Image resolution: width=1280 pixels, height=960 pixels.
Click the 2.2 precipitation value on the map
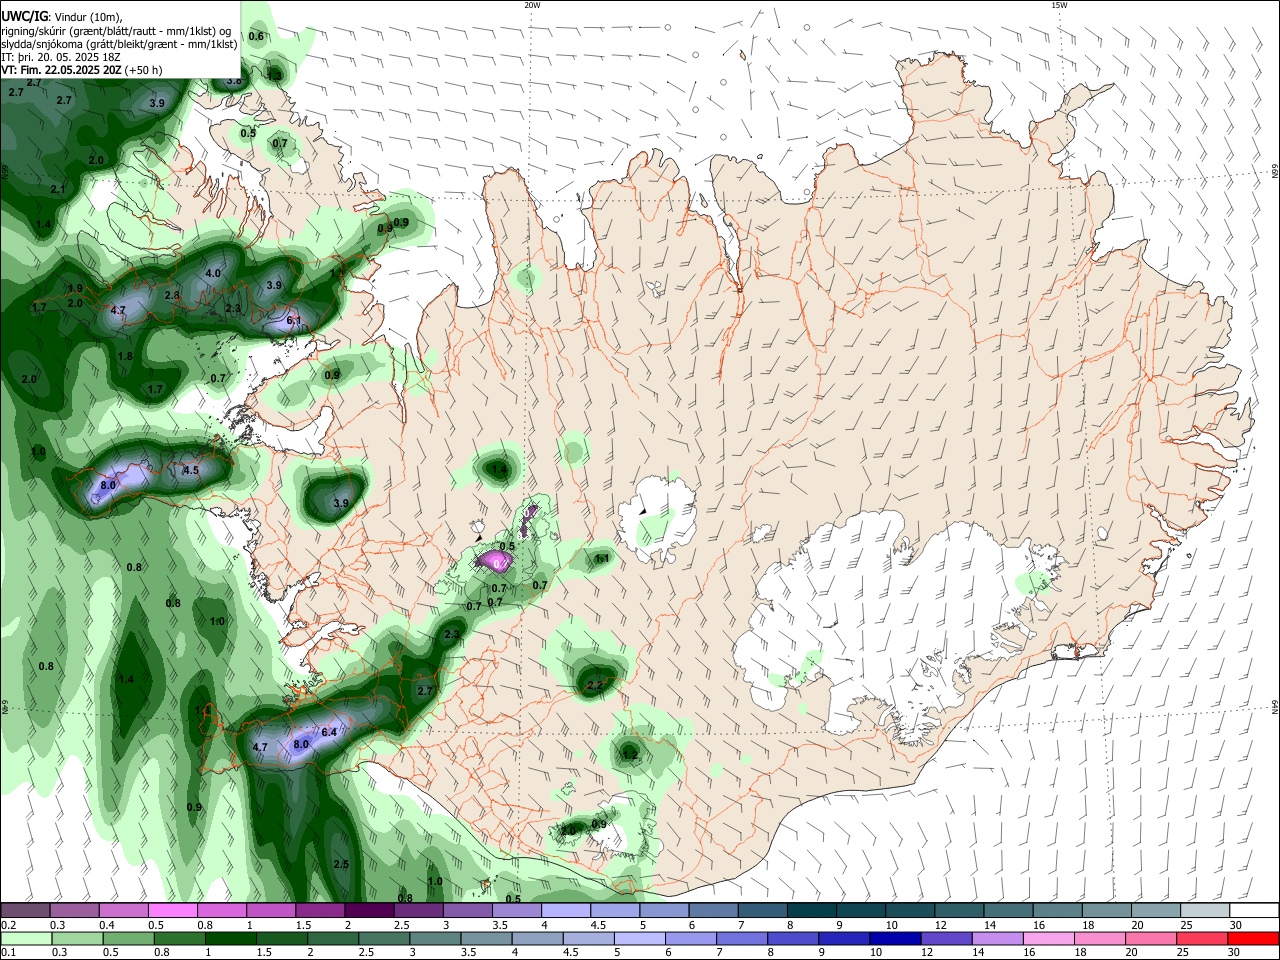594,685
